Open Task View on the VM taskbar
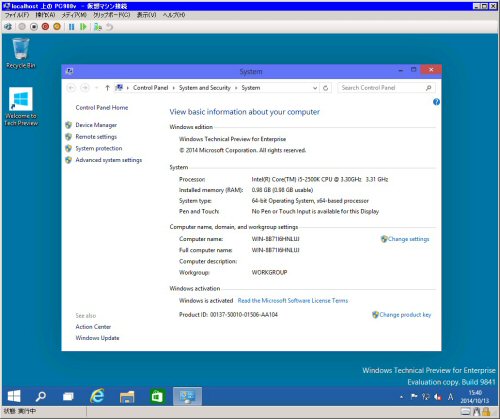 (x=68, y=396)
